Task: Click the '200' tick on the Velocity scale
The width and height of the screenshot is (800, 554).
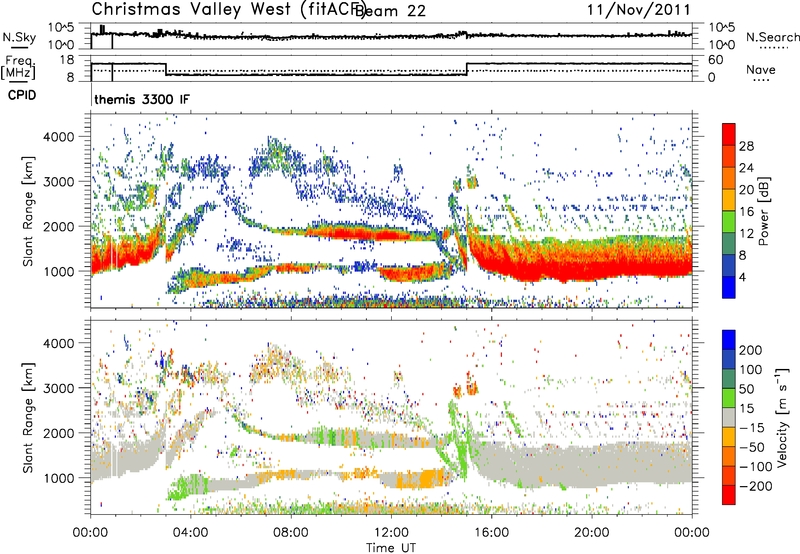Action: [750, 350]
